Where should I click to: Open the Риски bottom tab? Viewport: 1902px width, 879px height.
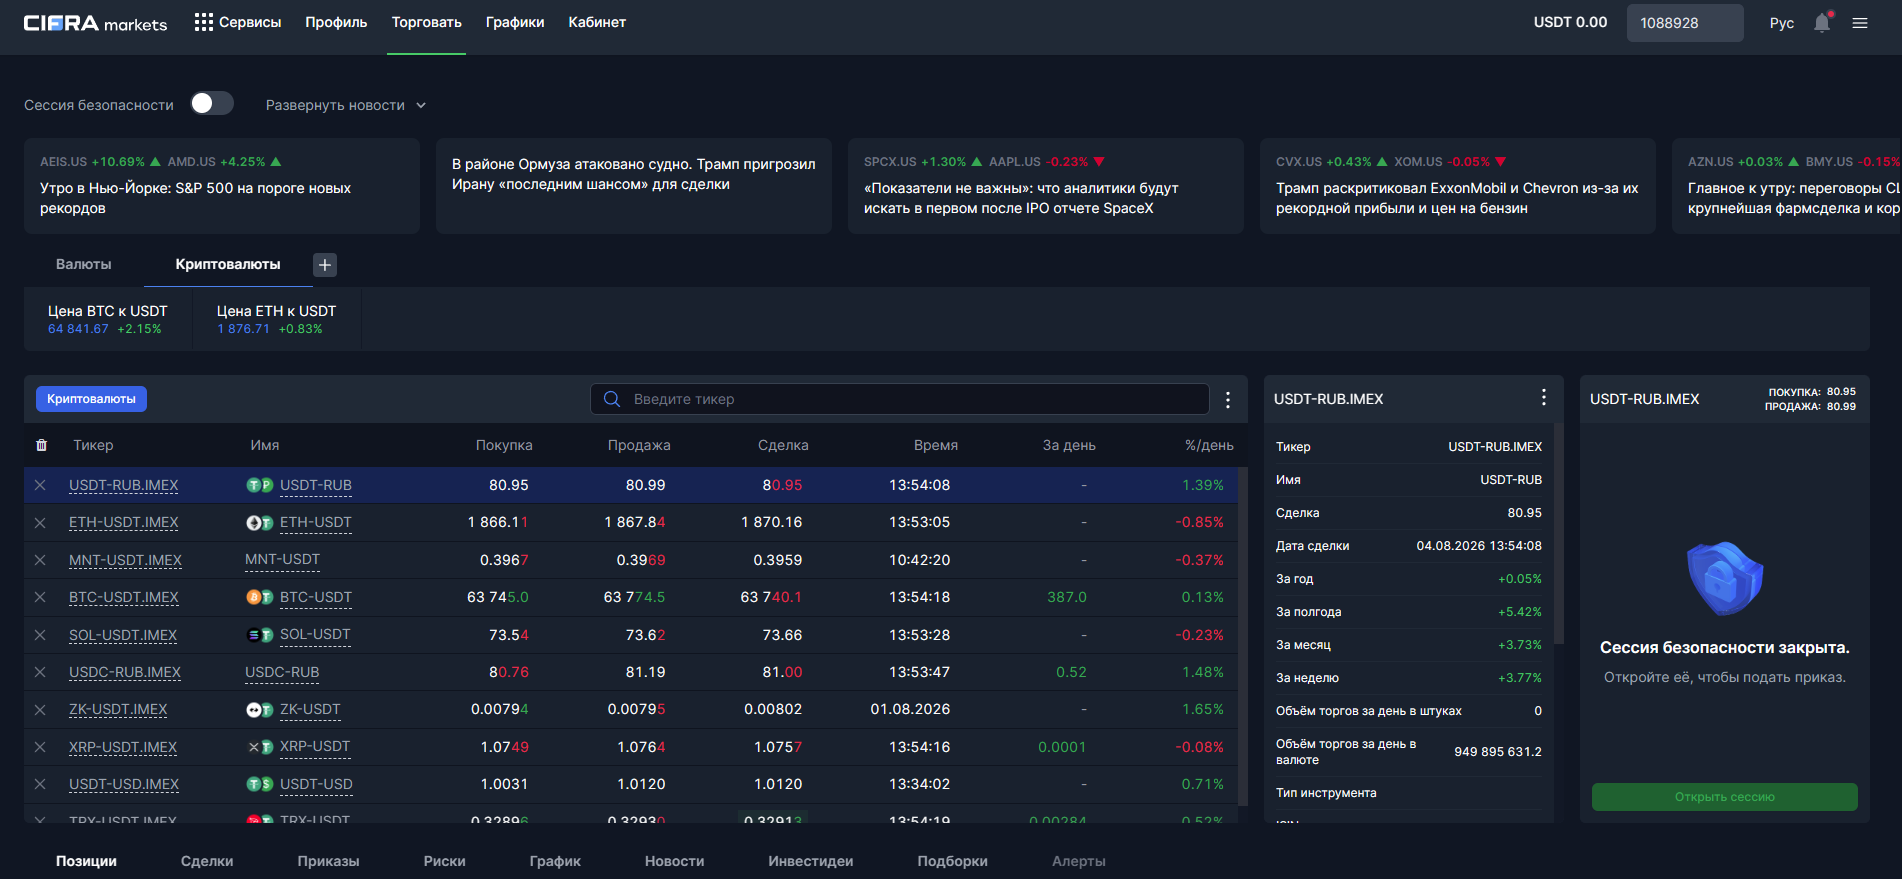pyautogui.click(x=444, y=861)
